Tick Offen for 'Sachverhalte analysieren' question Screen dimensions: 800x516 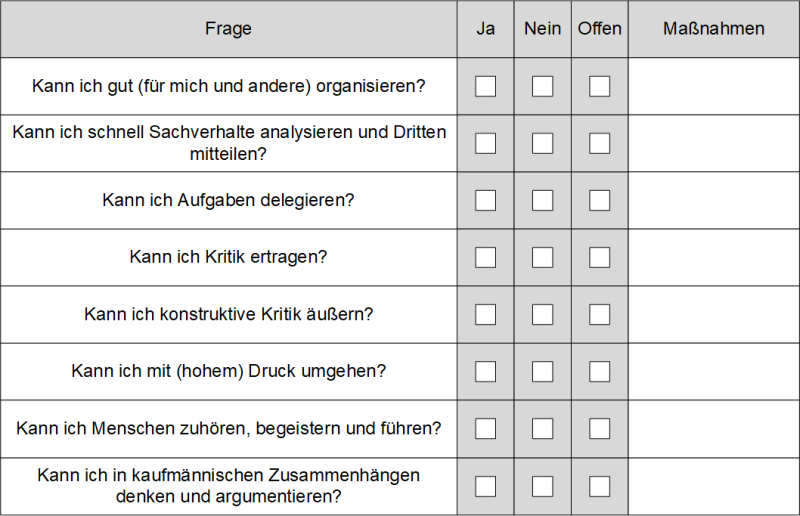pos(599,143)
